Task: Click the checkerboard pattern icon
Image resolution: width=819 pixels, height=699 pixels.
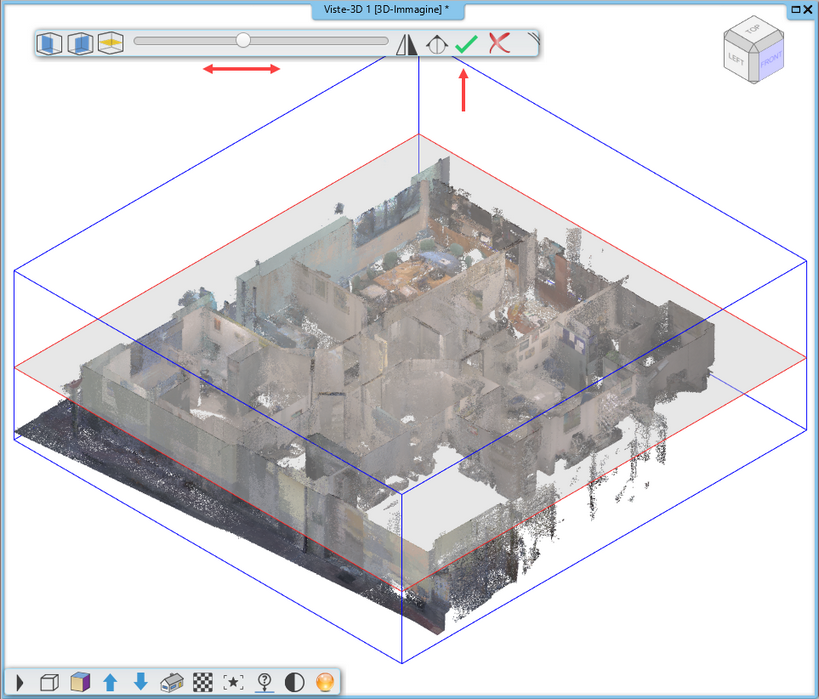Action: 203,682
